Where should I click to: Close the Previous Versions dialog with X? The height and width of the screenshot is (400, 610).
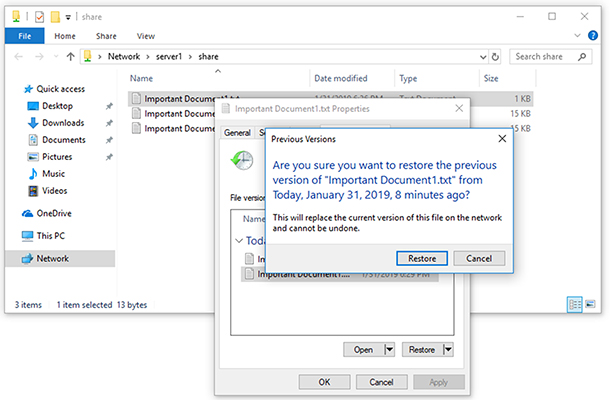click(x=502, y=139)
